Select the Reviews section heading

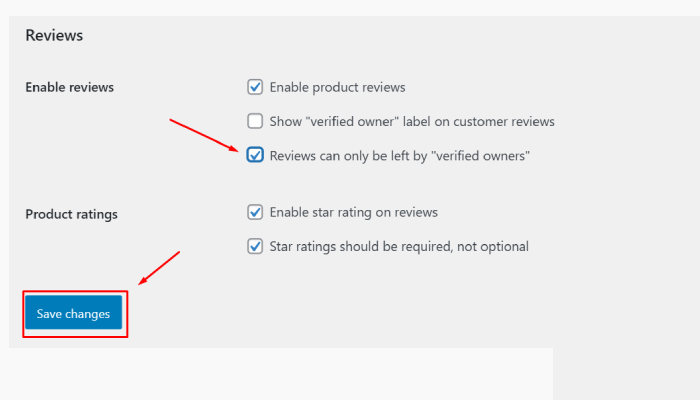(x=54, y=36)
